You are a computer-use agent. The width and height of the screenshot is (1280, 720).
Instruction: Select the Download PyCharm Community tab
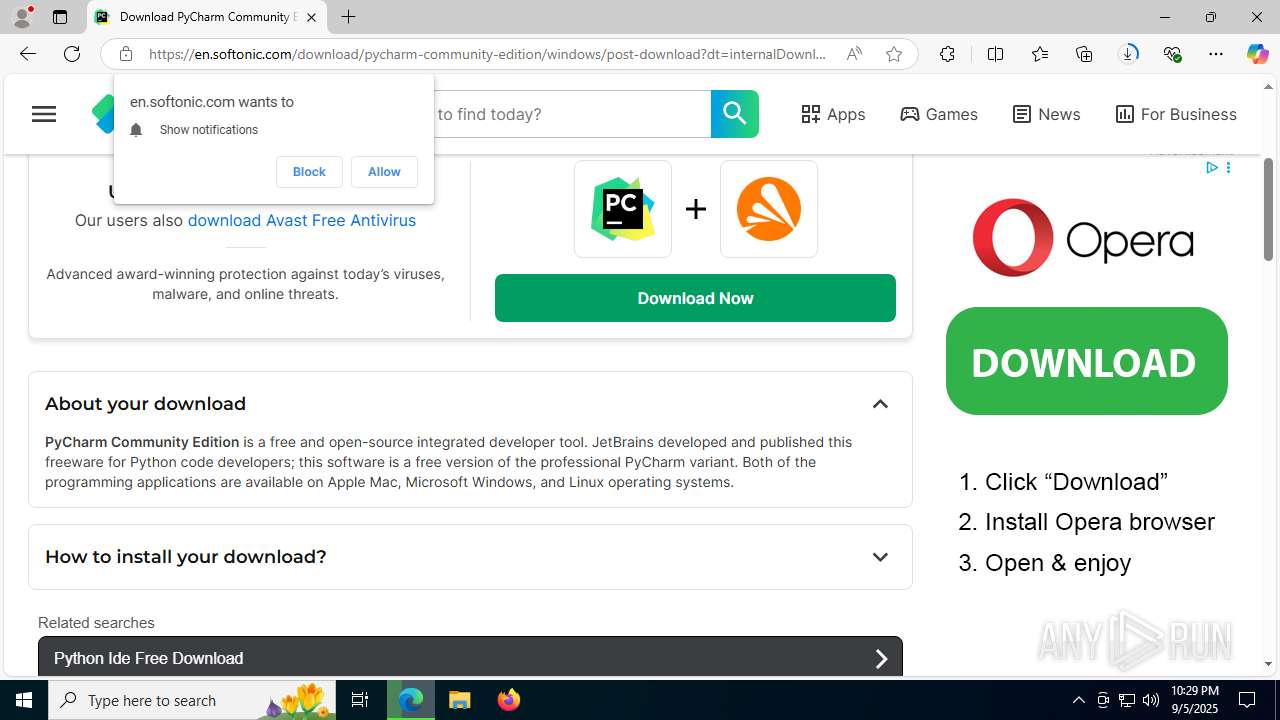pos(205,17)
